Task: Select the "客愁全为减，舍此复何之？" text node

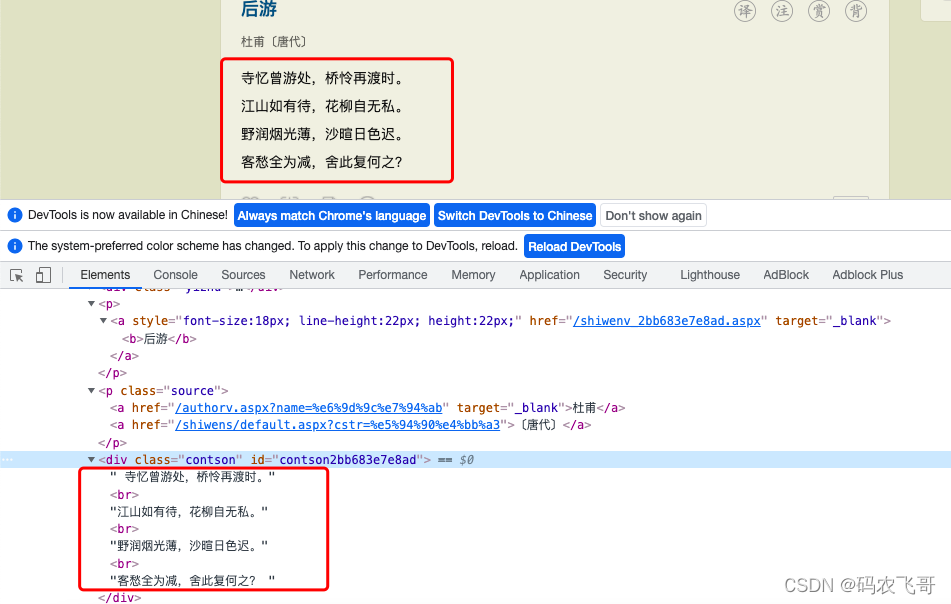Action: tap(192, 581)
